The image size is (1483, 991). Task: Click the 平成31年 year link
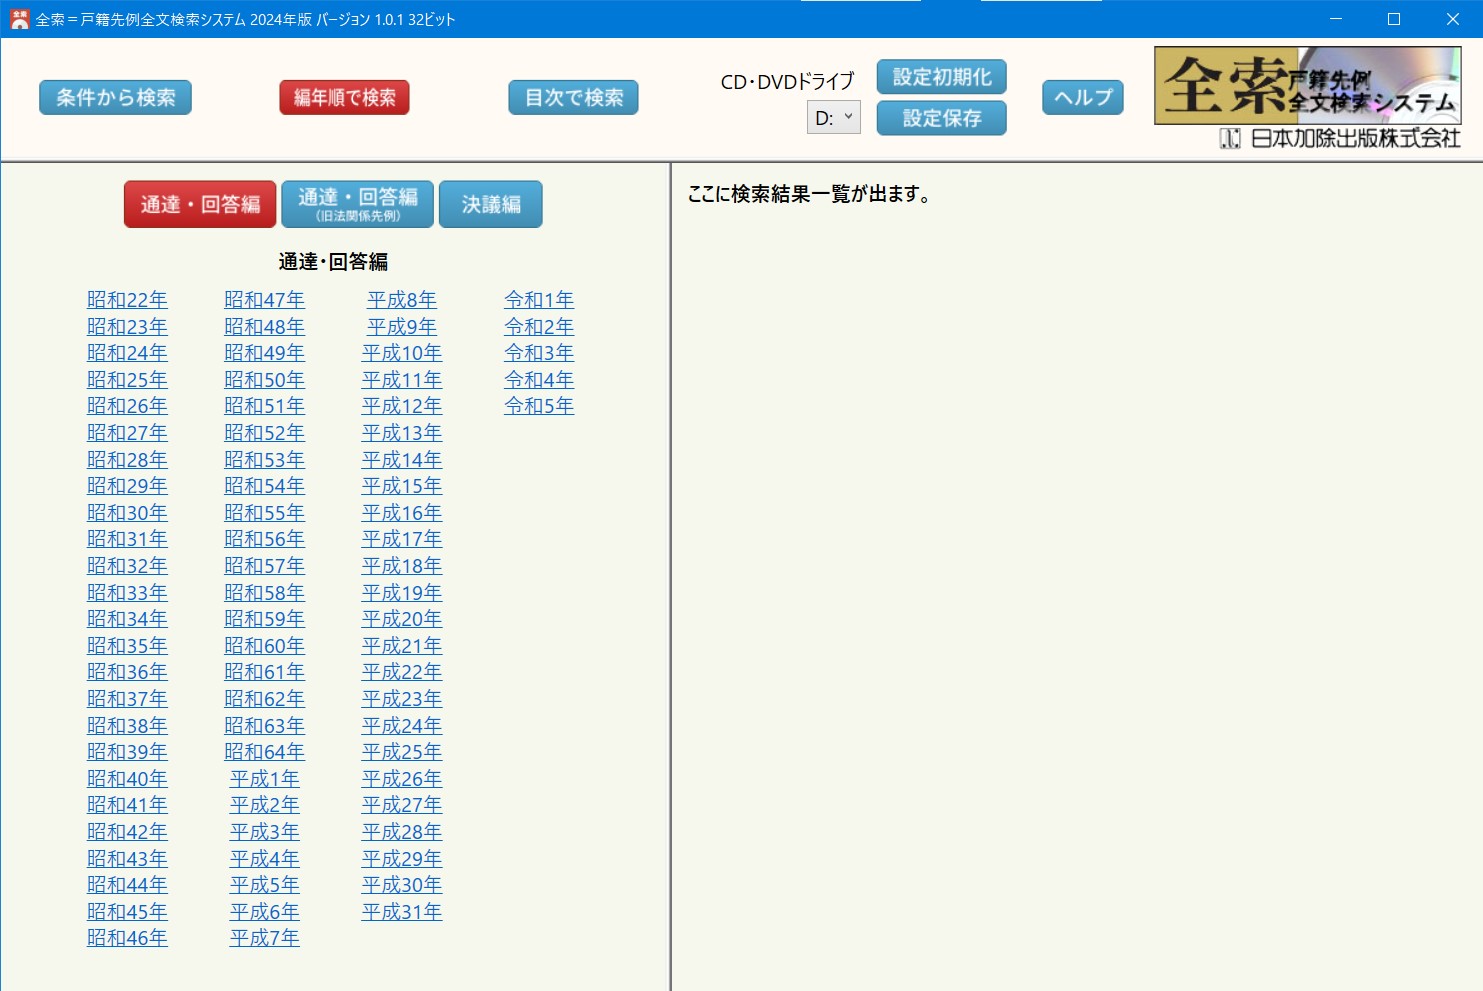(402, 912)
